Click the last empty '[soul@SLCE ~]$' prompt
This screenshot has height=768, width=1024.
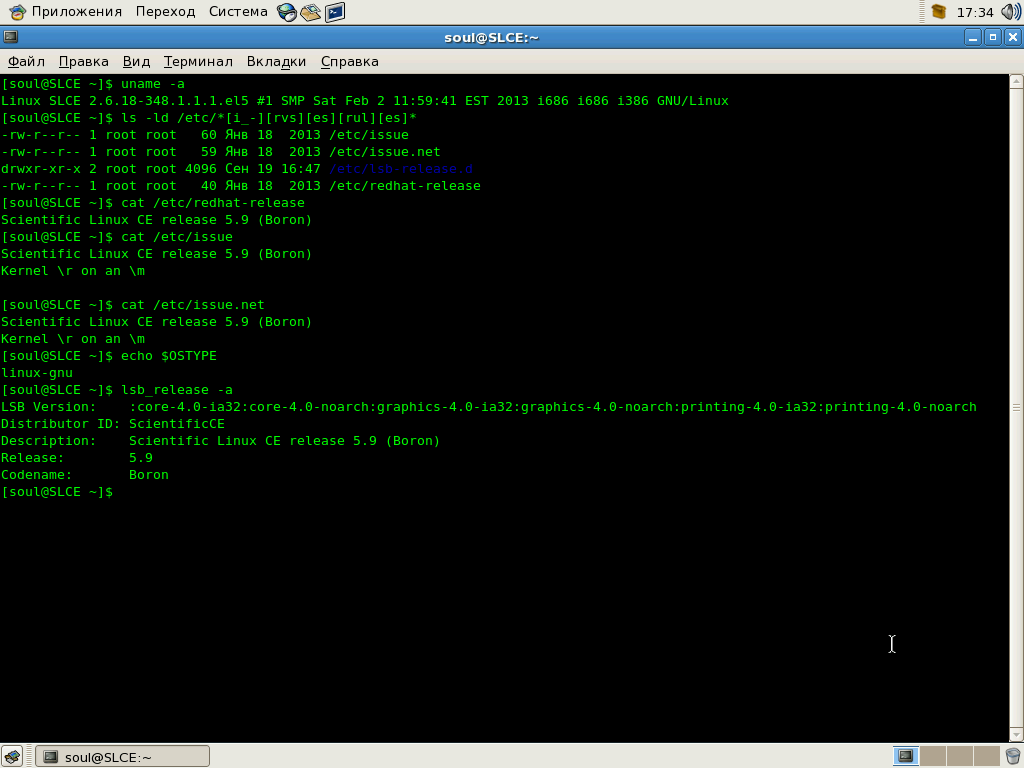coord(57,491)
